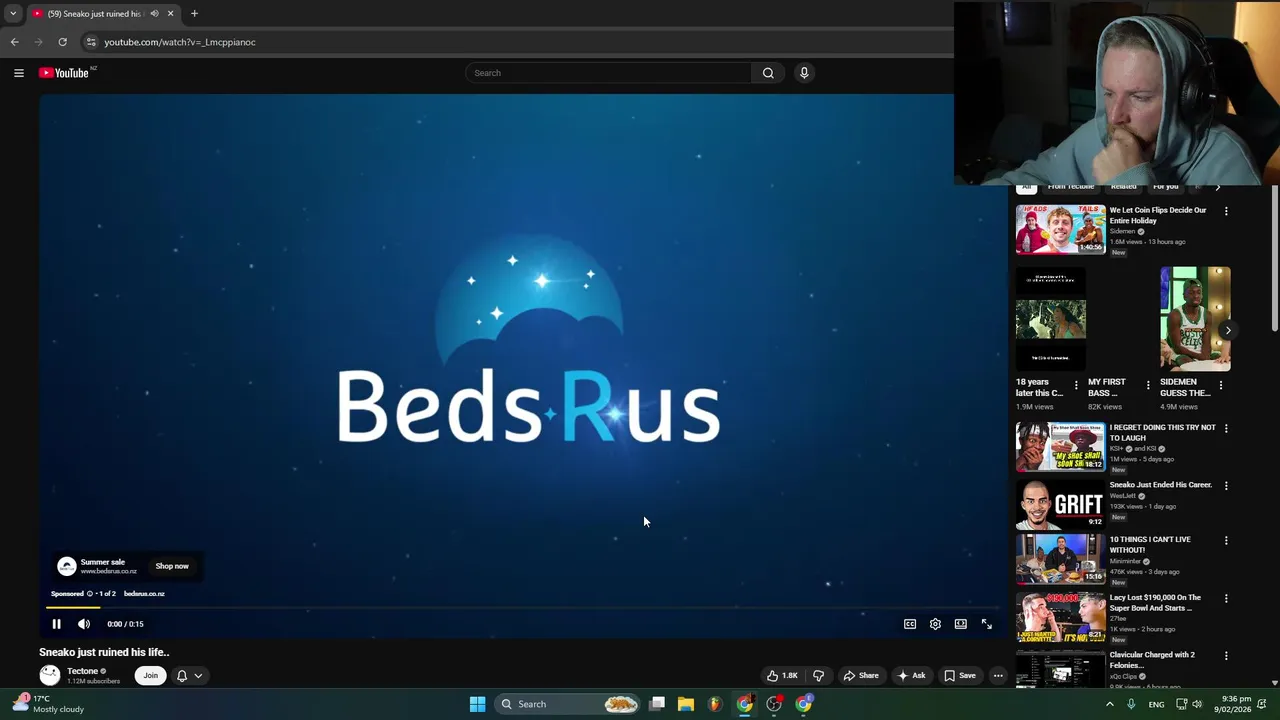
Task: Select the All filter chip
Action: (x=1026, y=187)
